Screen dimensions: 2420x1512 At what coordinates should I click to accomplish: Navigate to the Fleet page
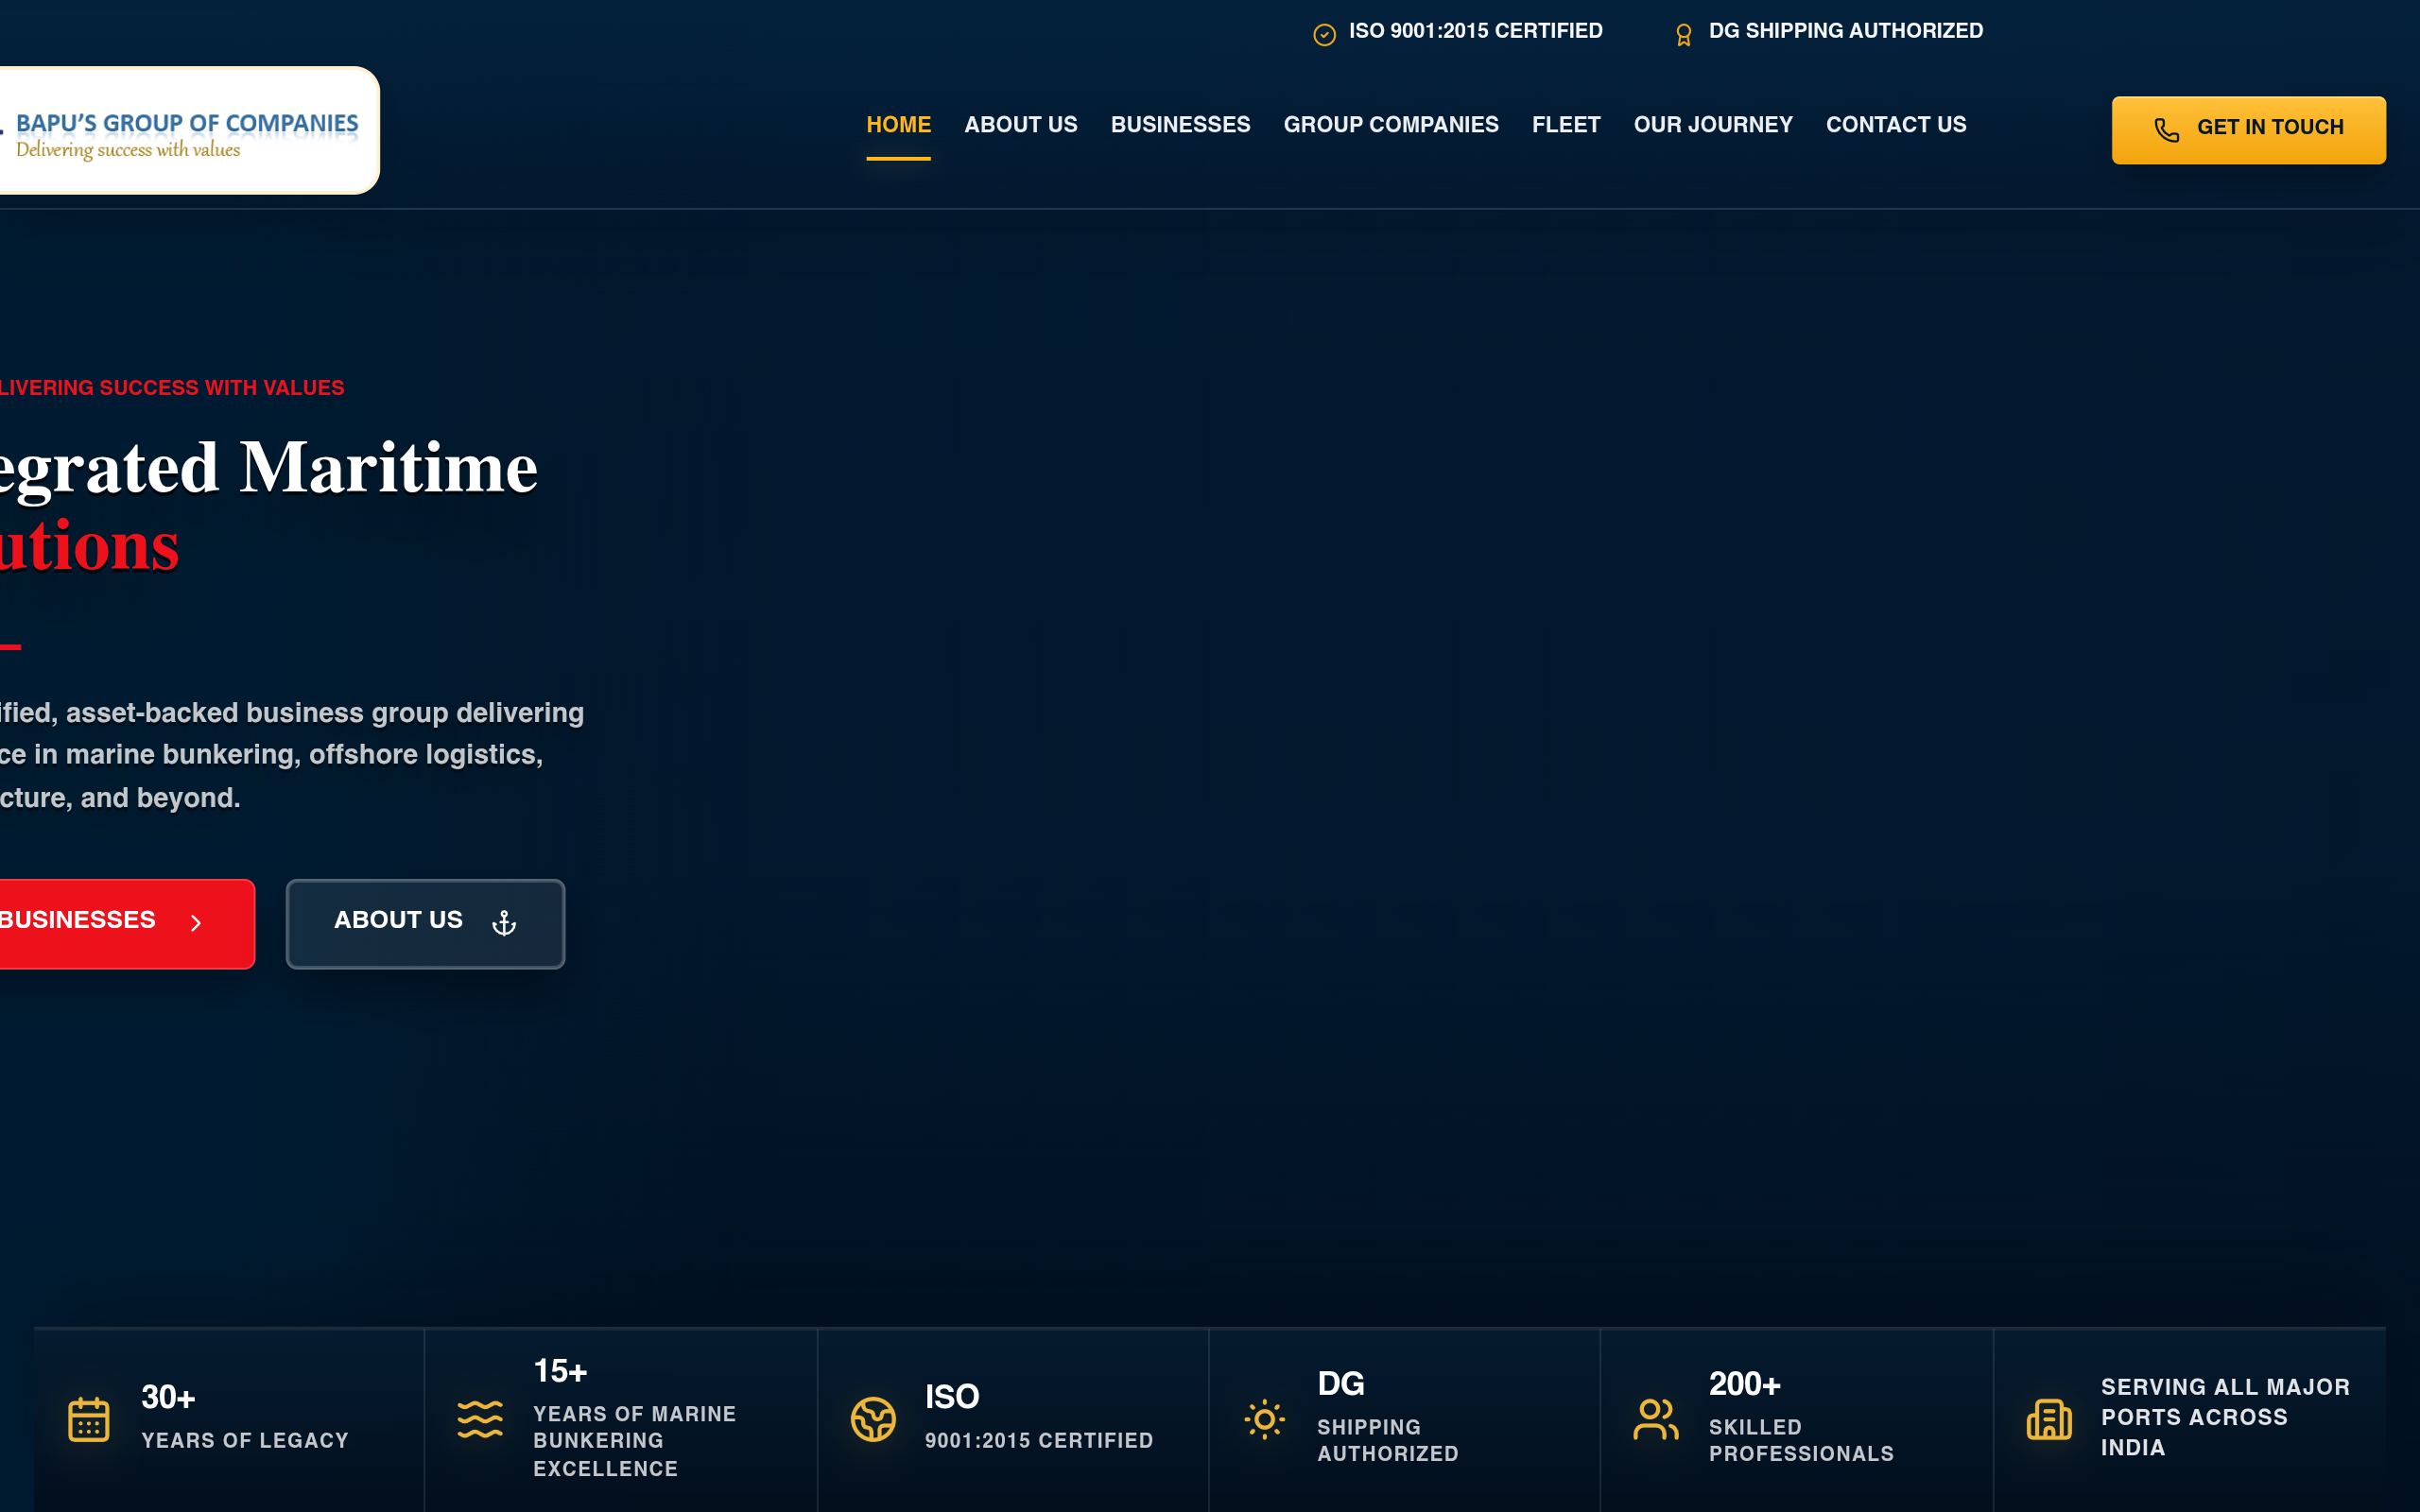(x=1566, y=125)
